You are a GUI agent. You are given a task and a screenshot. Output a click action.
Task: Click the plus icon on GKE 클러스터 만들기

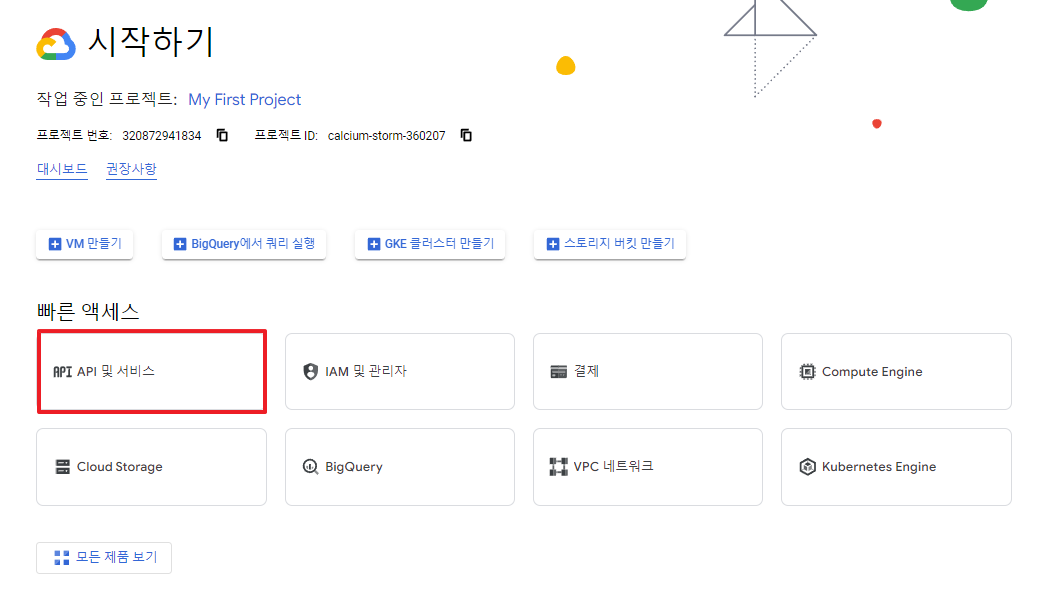(x=374, y=245)
